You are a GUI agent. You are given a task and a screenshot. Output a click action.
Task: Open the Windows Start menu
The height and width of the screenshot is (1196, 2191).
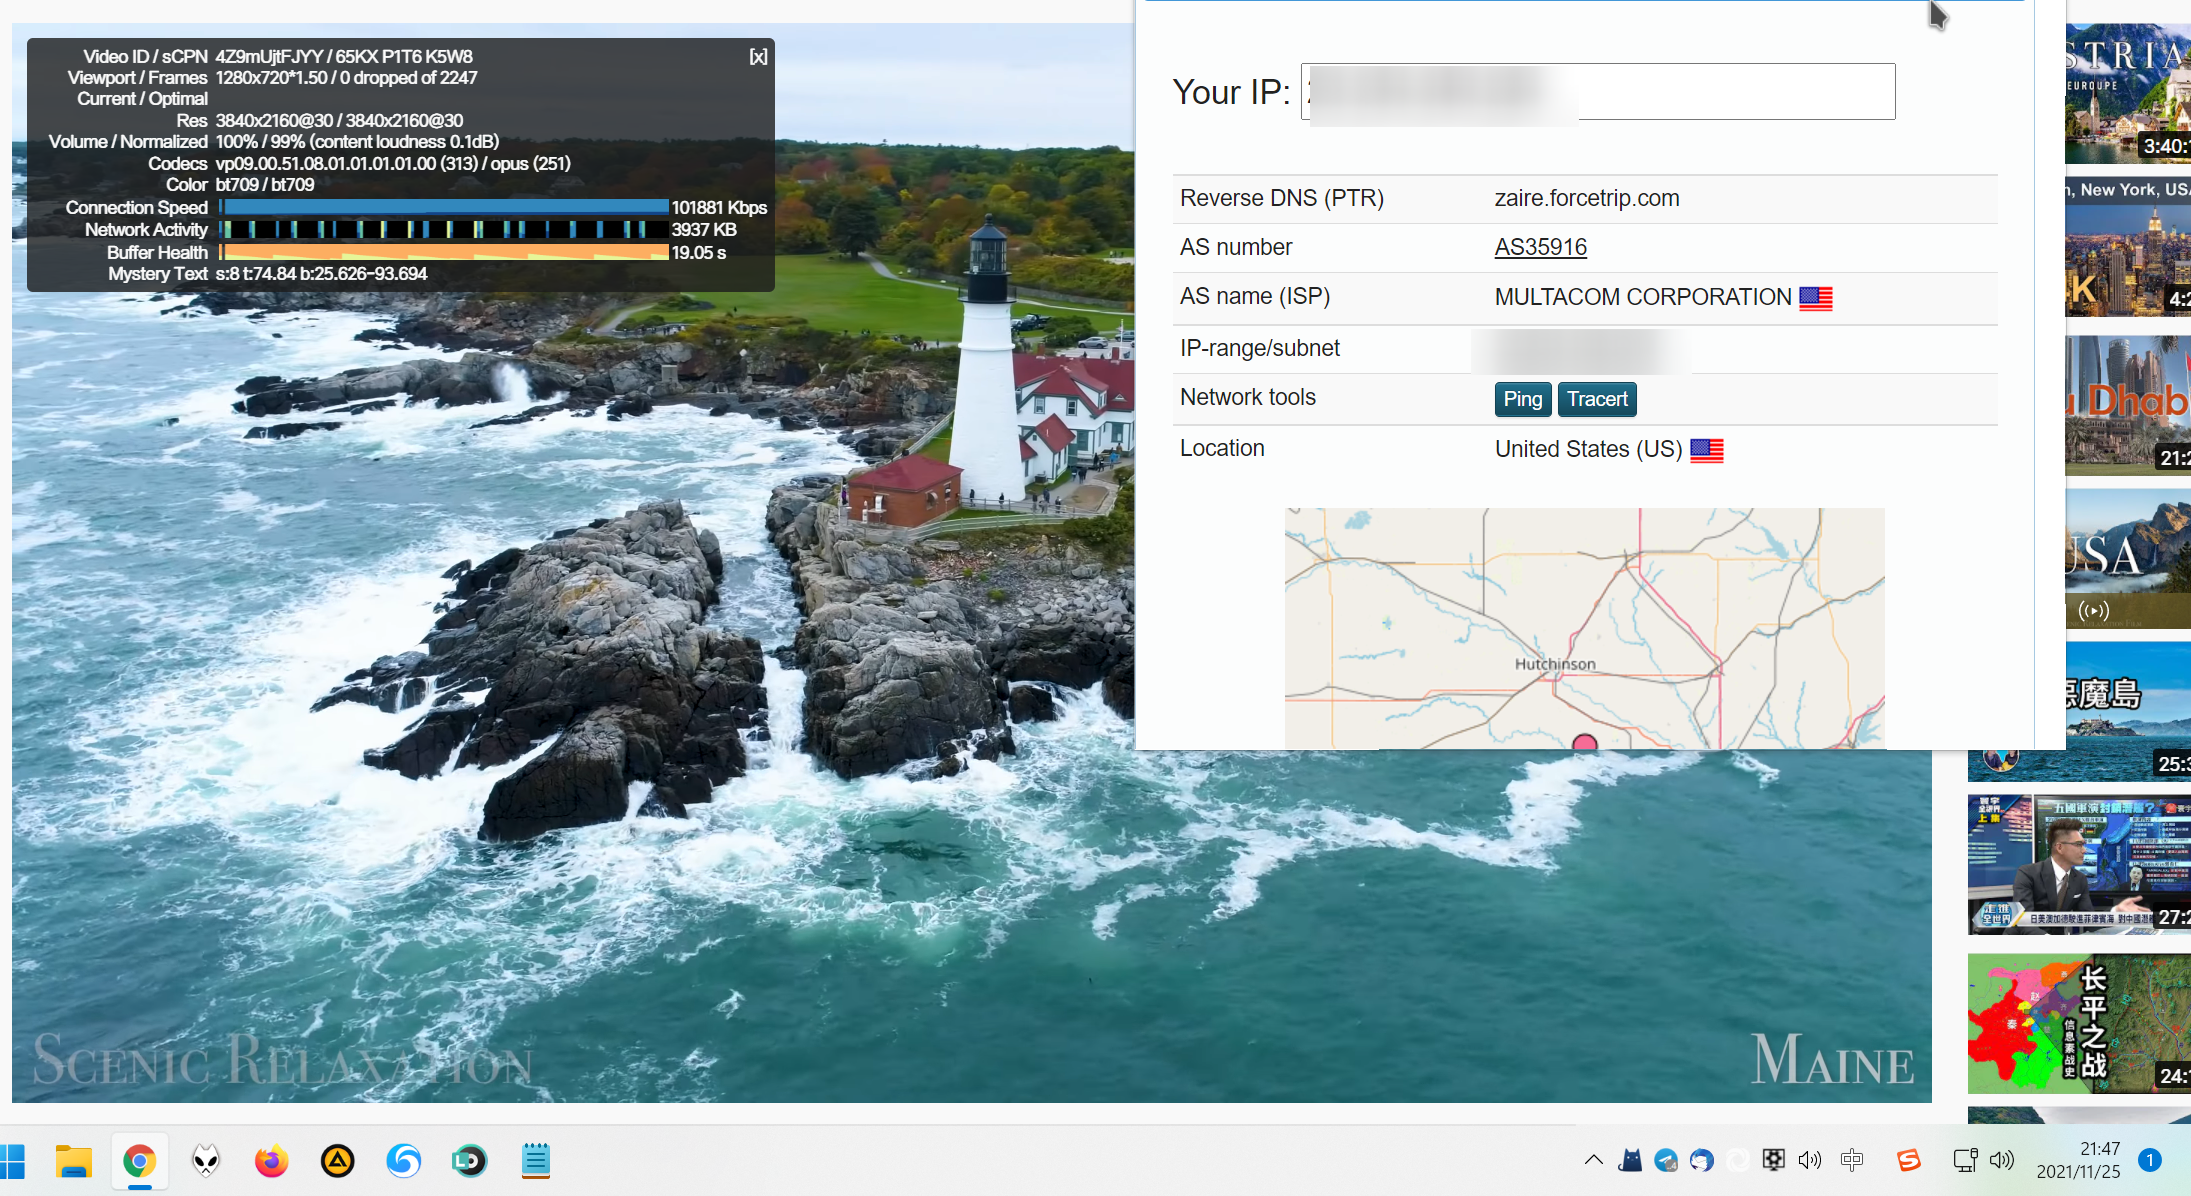pos(13,1161)
